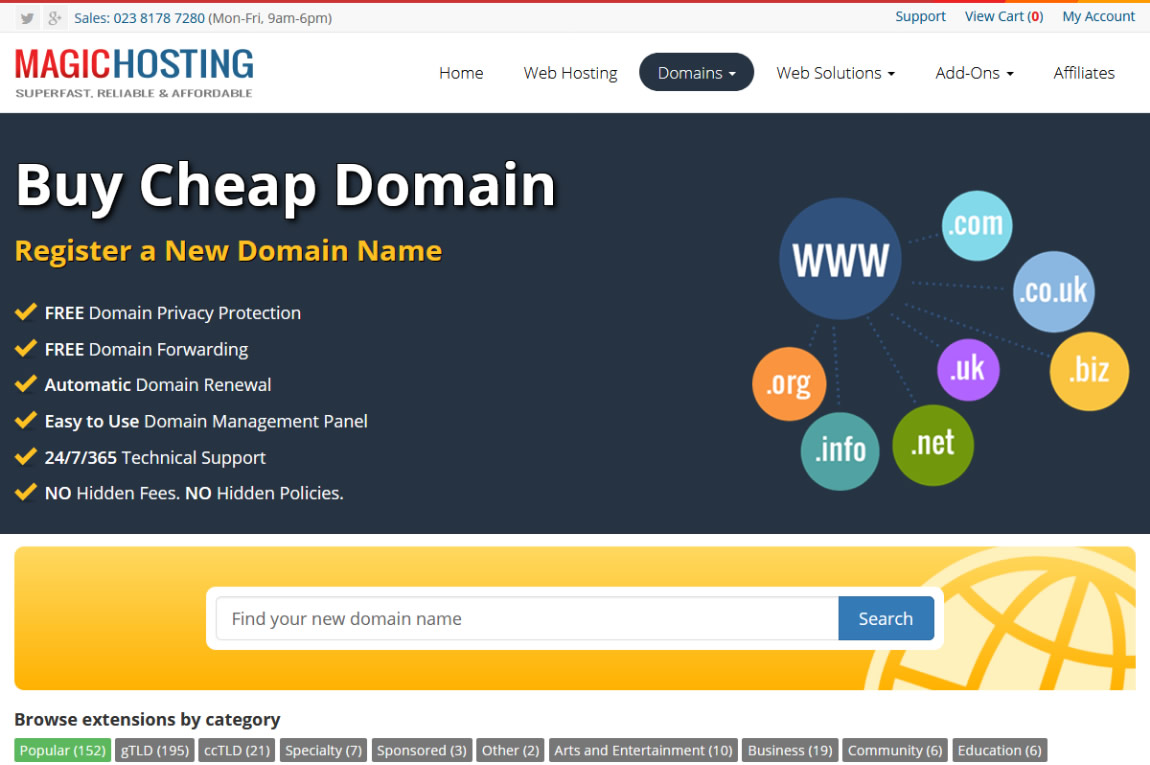The width and height of the screenshot is (1150, 765).
Task: Select Web Hosting in the navigation
Action: pyautogui.click(x=570, y=72)
